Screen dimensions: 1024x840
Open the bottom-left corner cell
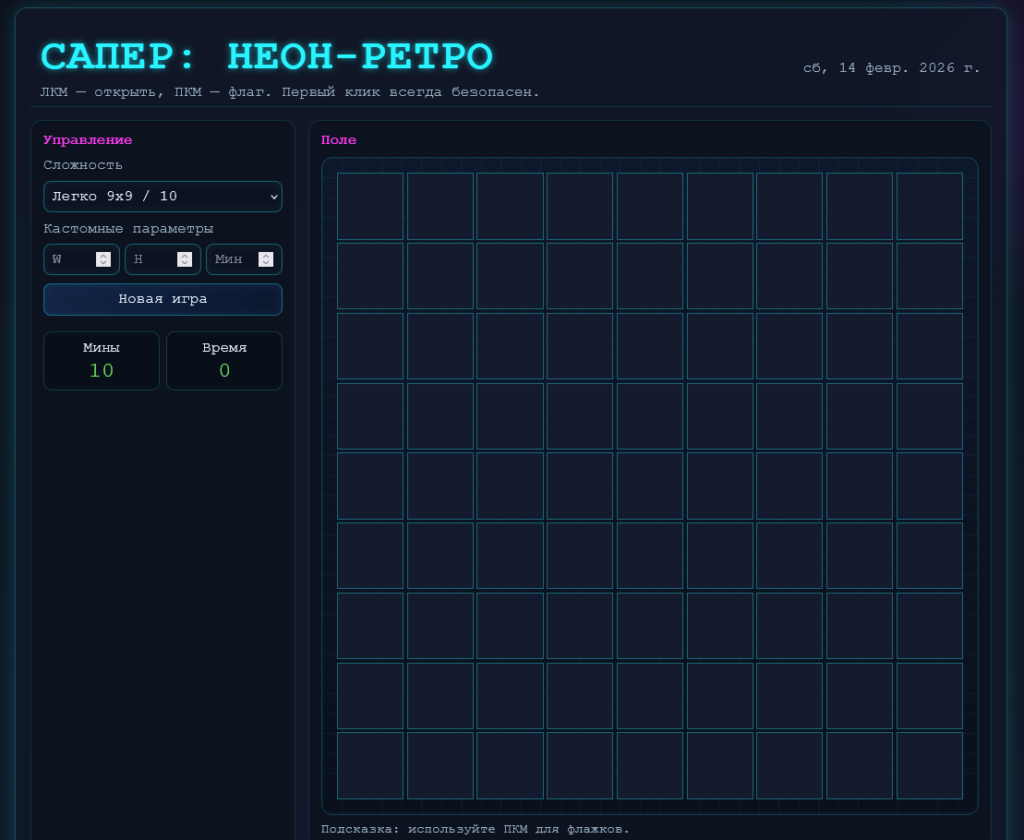coord(370,765)
